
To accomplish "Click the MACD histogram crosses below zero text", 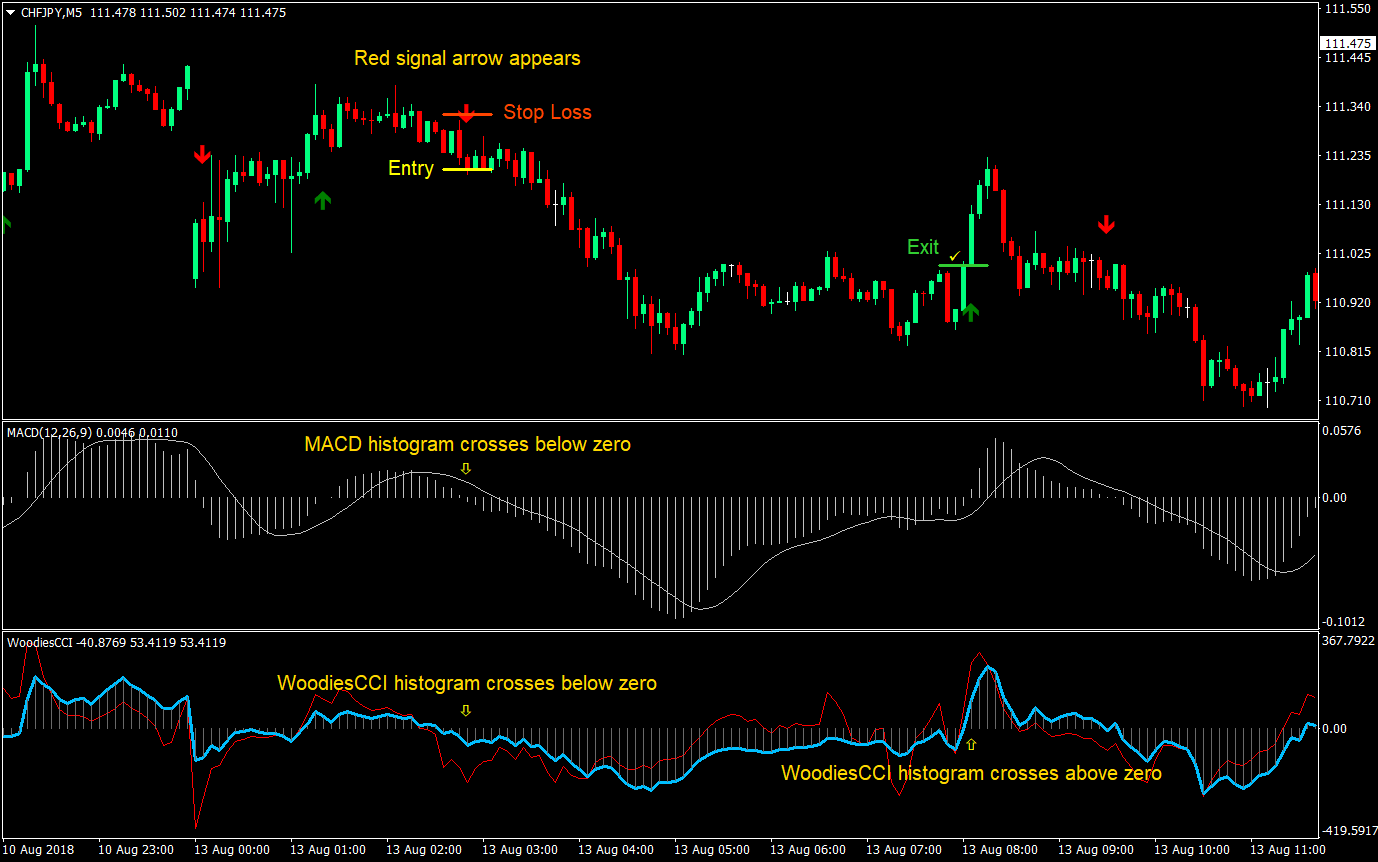I will coord(467,444).
